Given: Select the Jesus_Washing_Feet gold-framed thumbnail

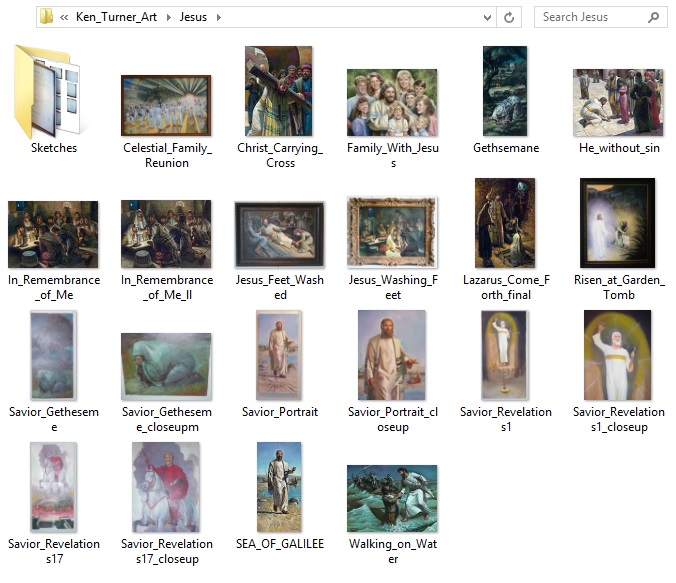Looking at the screenshot, I should click(392, 232).
